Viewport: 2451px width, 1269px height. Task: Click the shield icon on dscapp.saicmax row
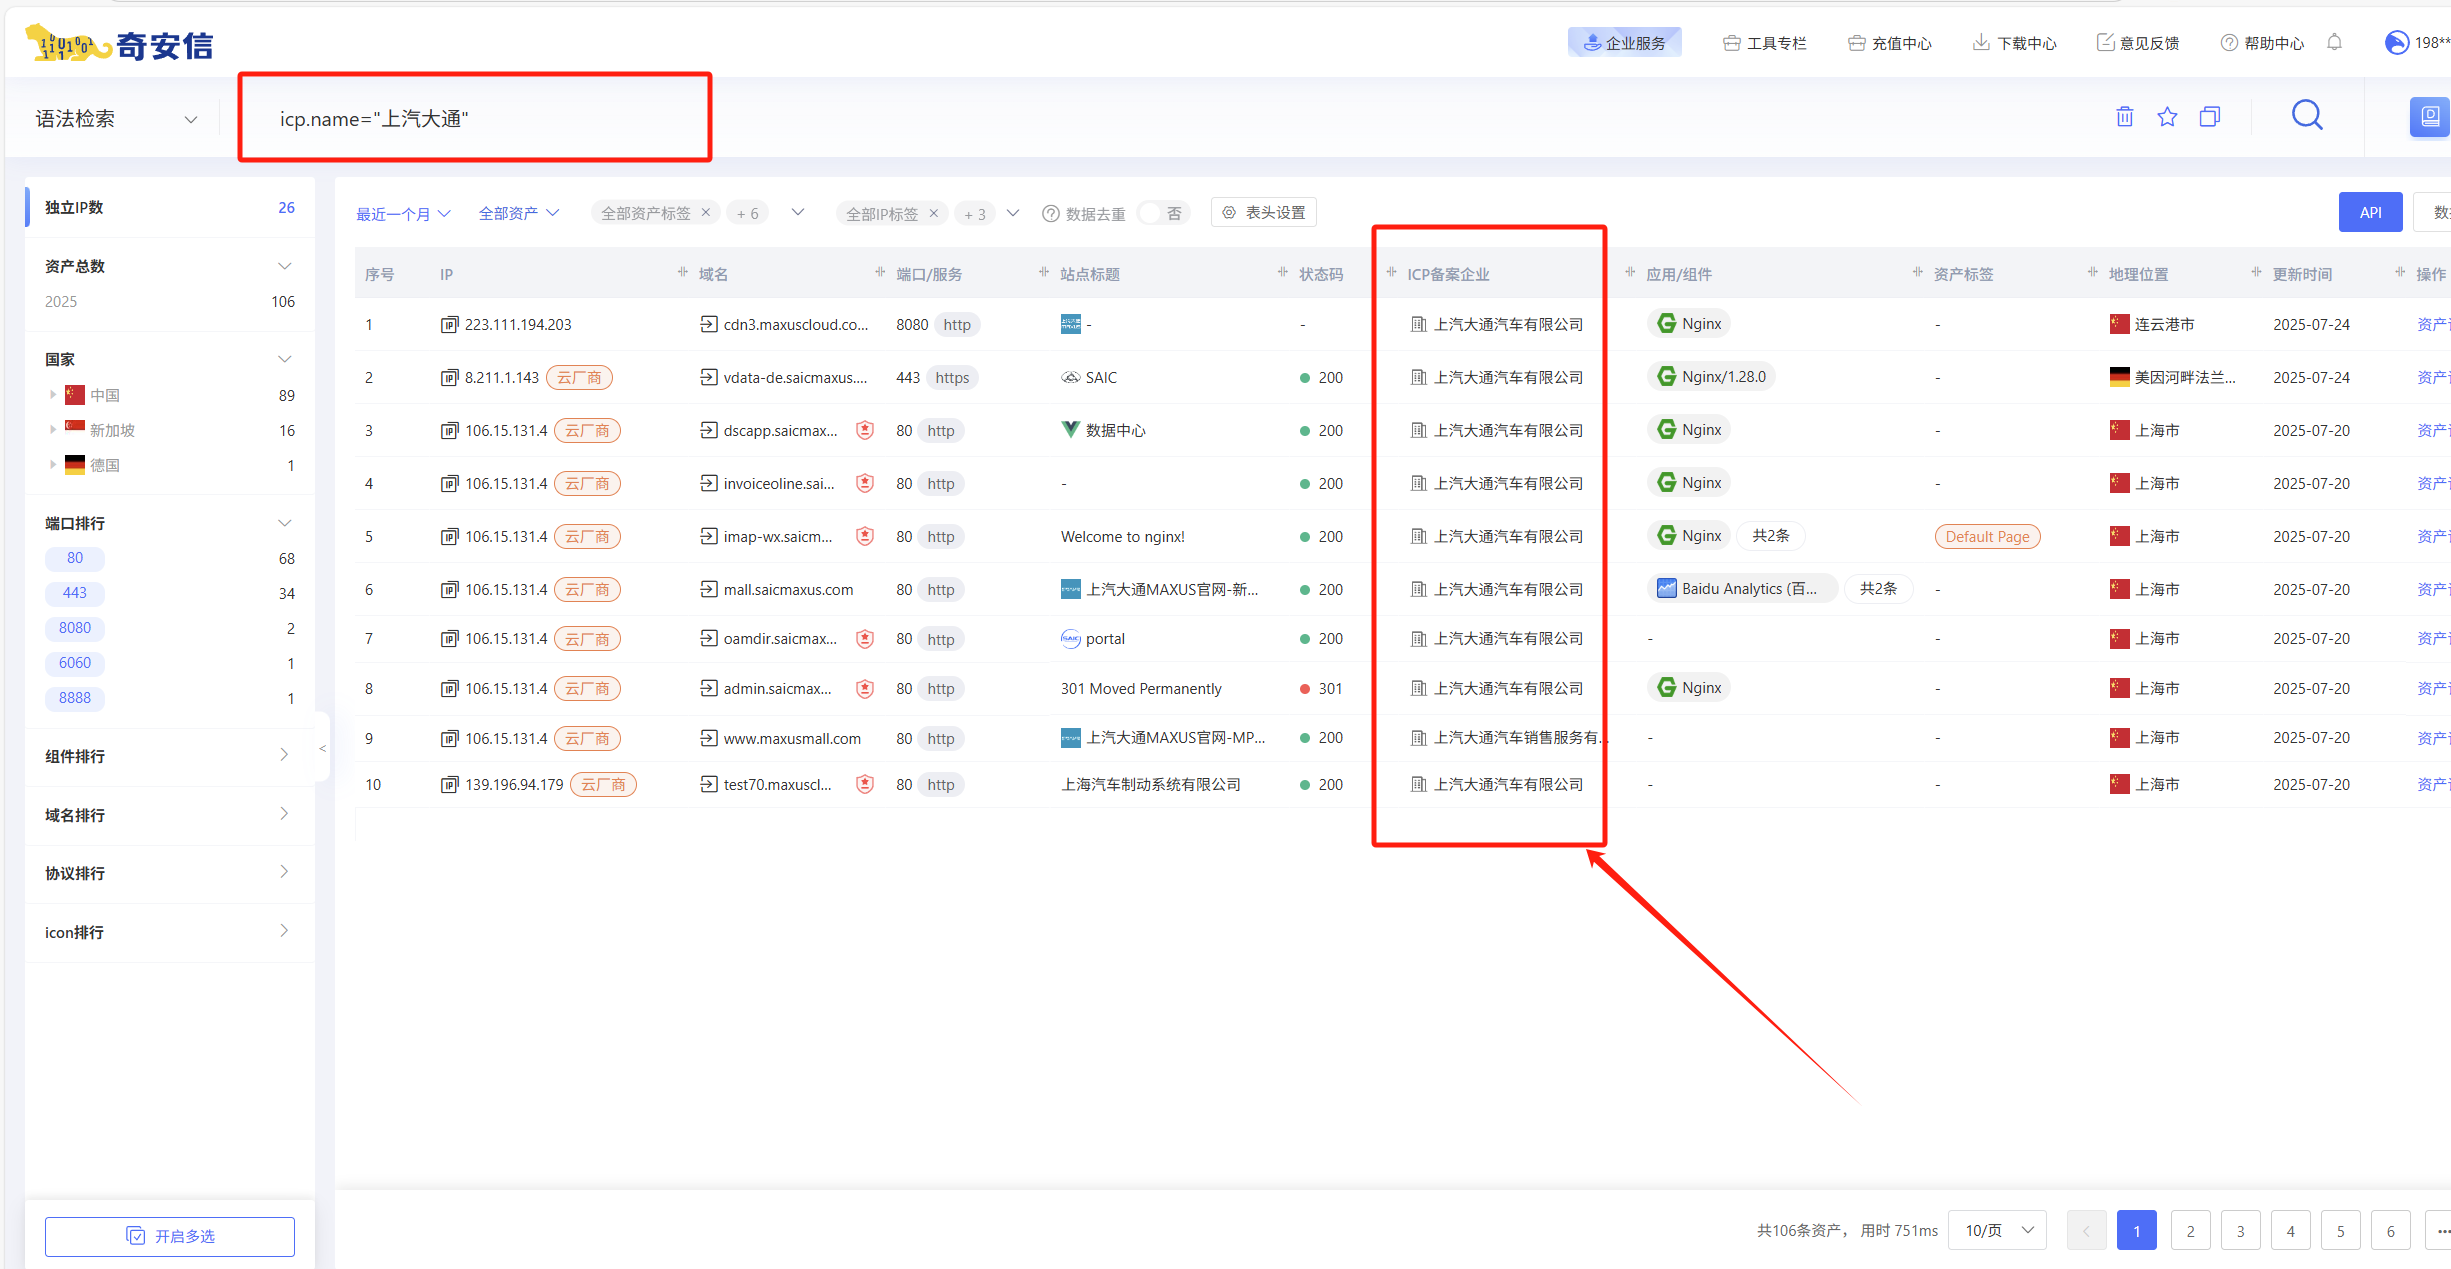click(865, 430)
